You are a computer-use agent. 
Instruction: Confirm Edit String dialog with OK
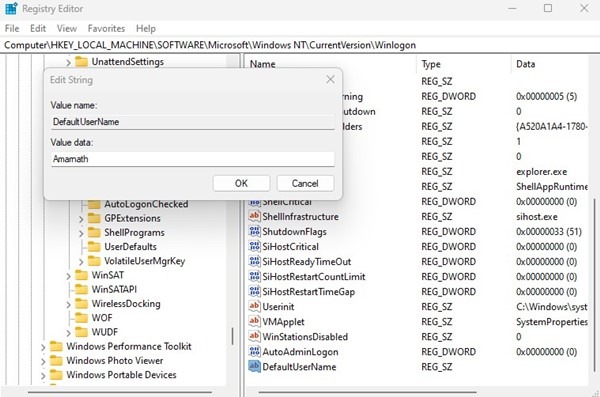[241, 183]
